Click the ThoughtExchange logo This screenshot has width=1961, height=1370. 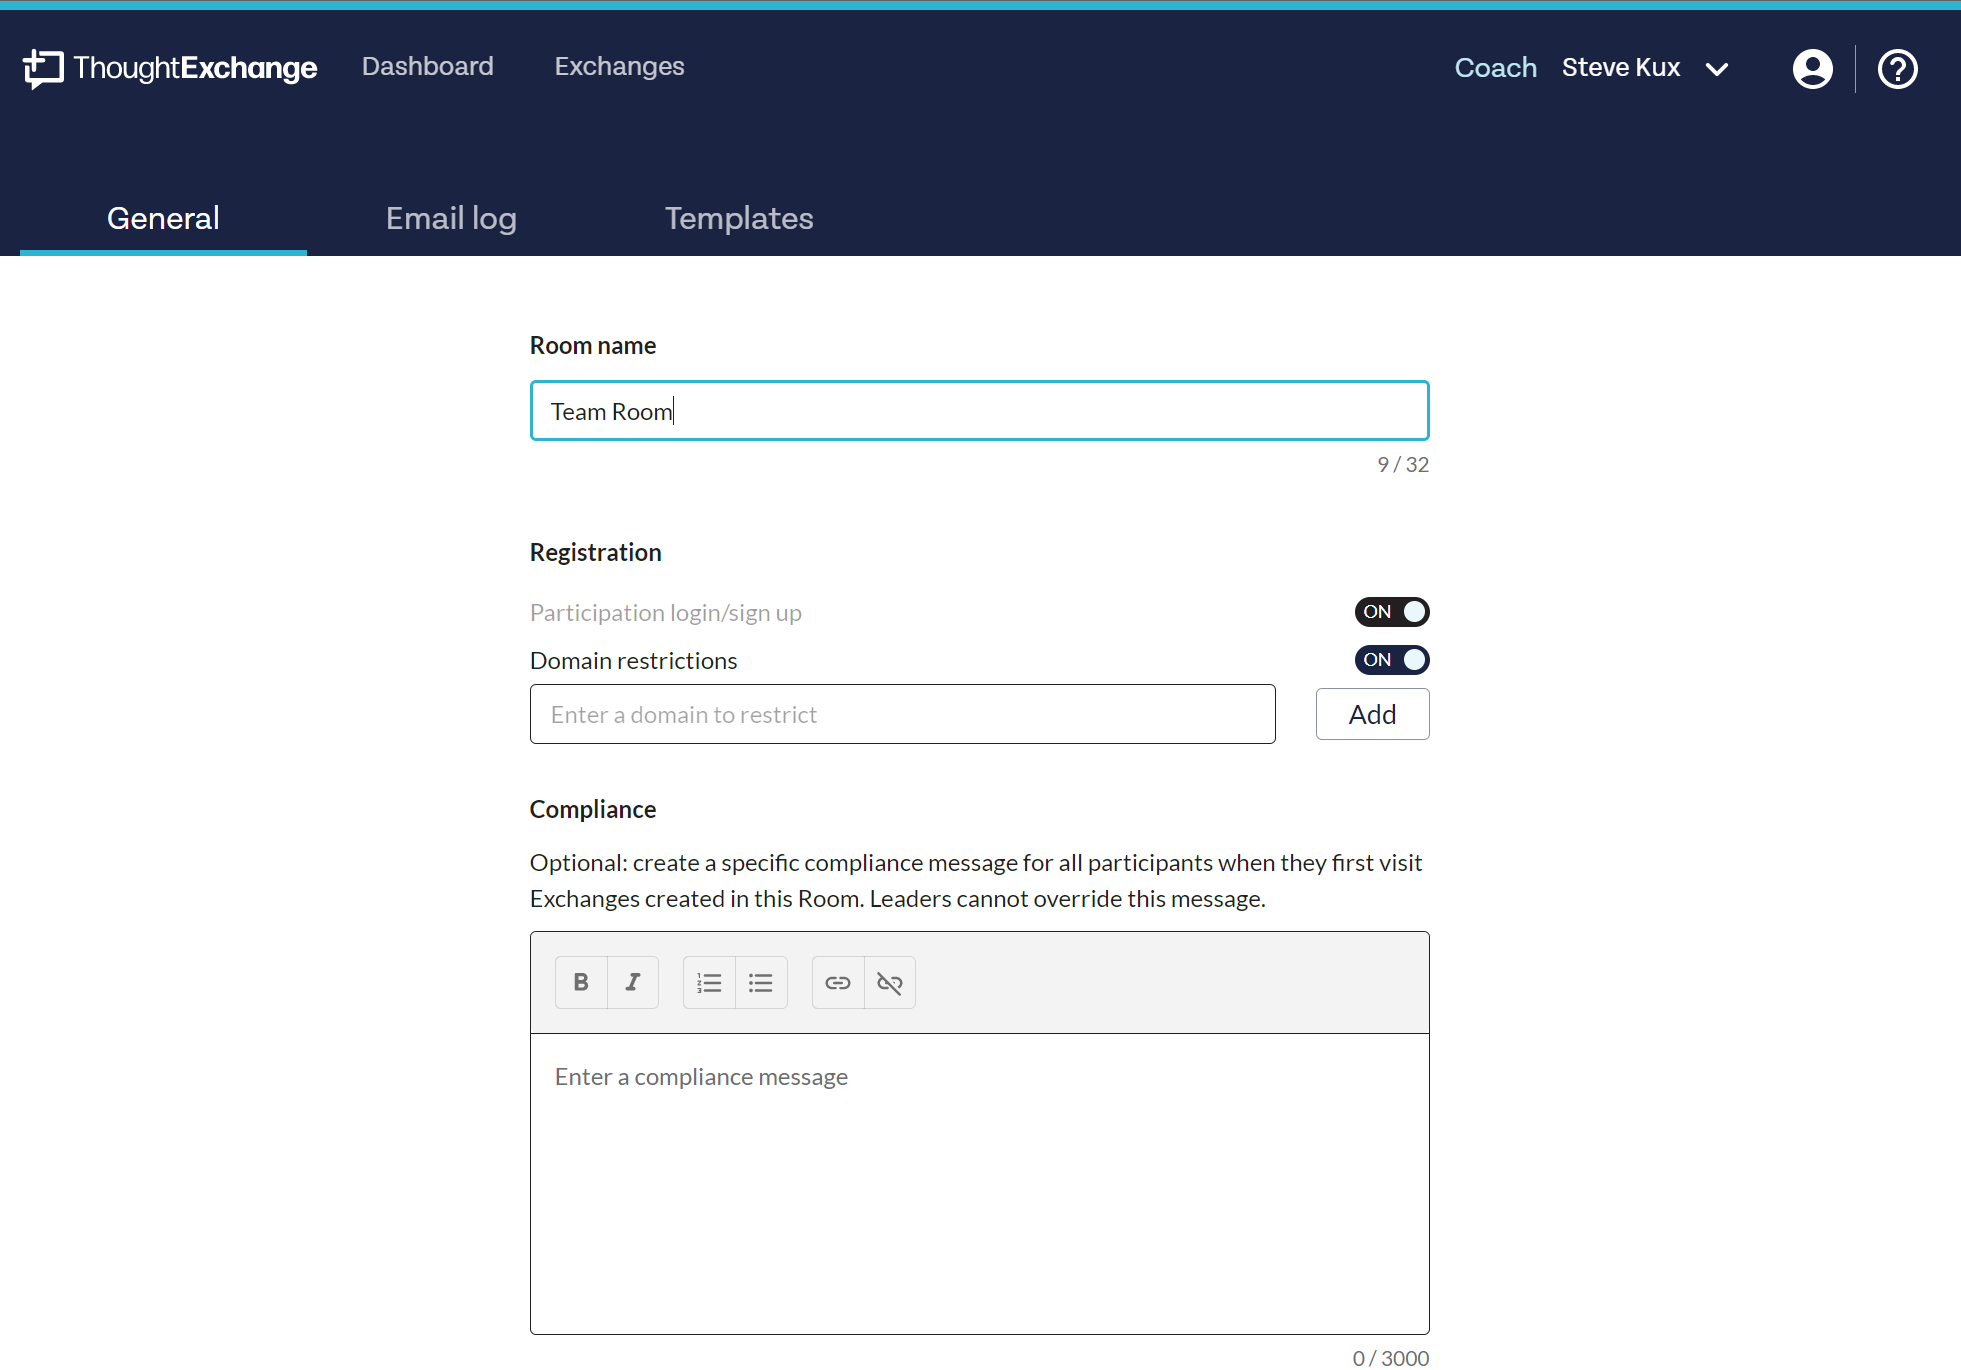pos(170,68)
